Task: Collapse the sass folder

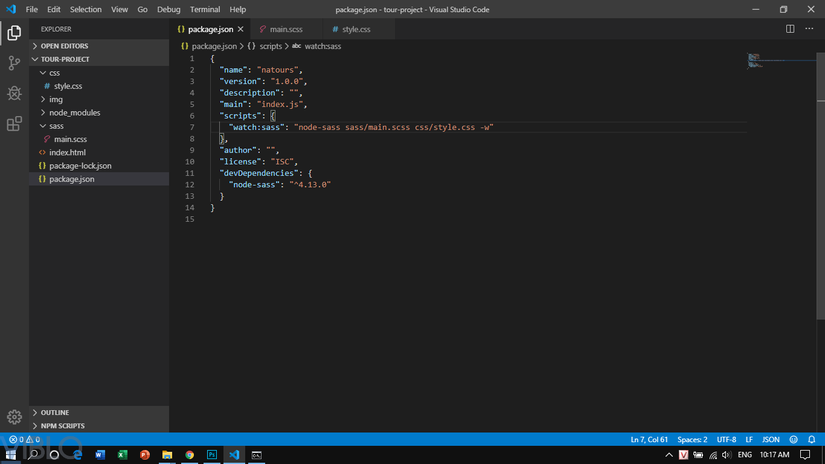Action: [x=57, y=126]
